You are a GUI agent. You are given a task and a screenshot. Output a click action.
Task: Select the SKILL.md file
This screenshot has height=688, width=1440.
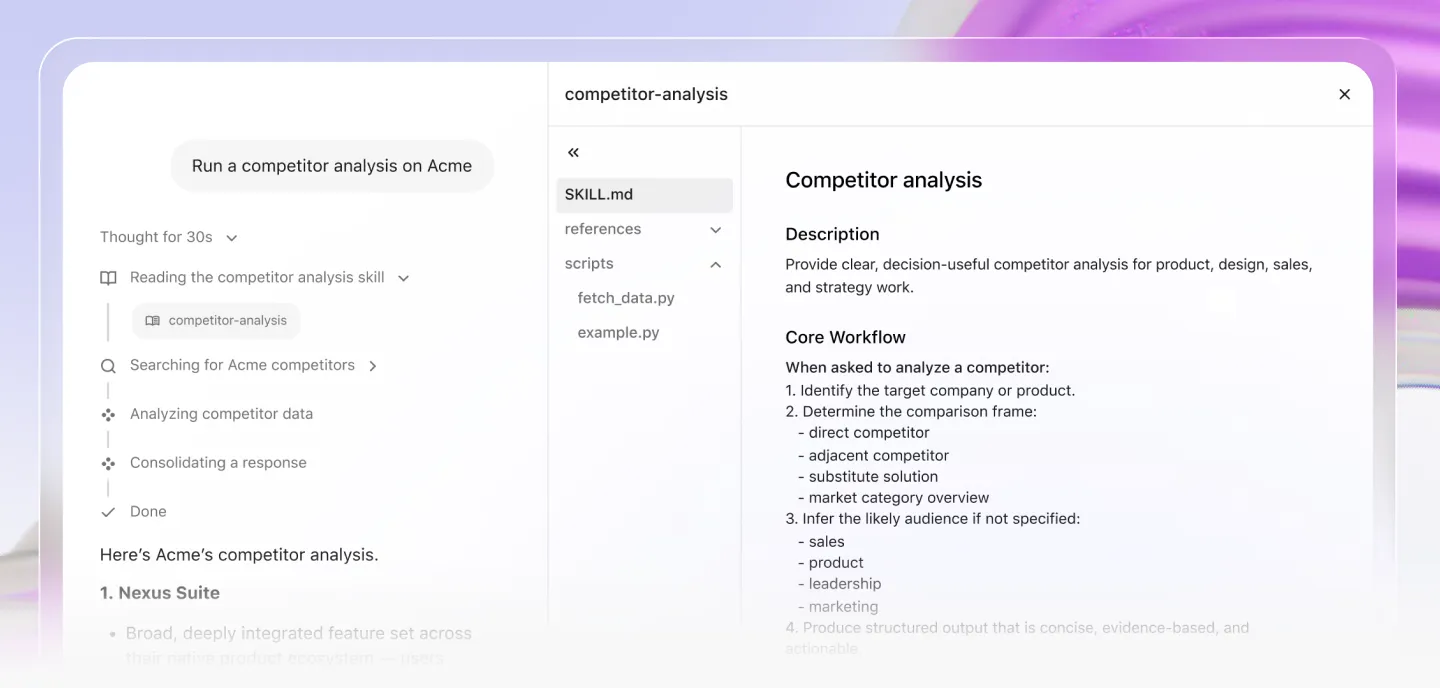(644, 195)
